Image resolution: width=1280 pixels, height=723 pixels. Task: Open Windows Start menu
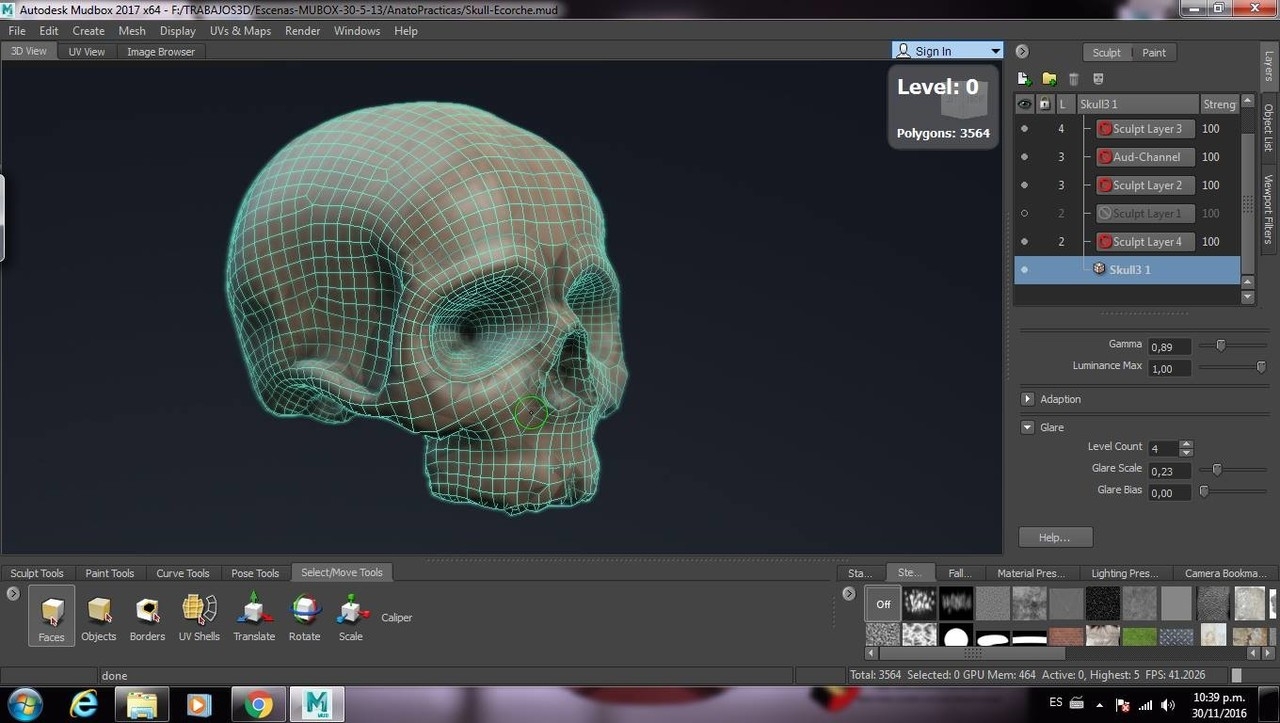[24, 704]
